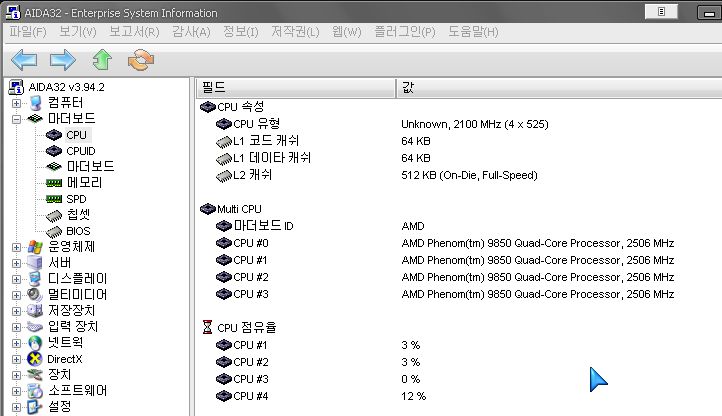Screen dimensions: 722x416
Task: Click the AIDA32 title bar app icon
Action: [x=13, y=12]
